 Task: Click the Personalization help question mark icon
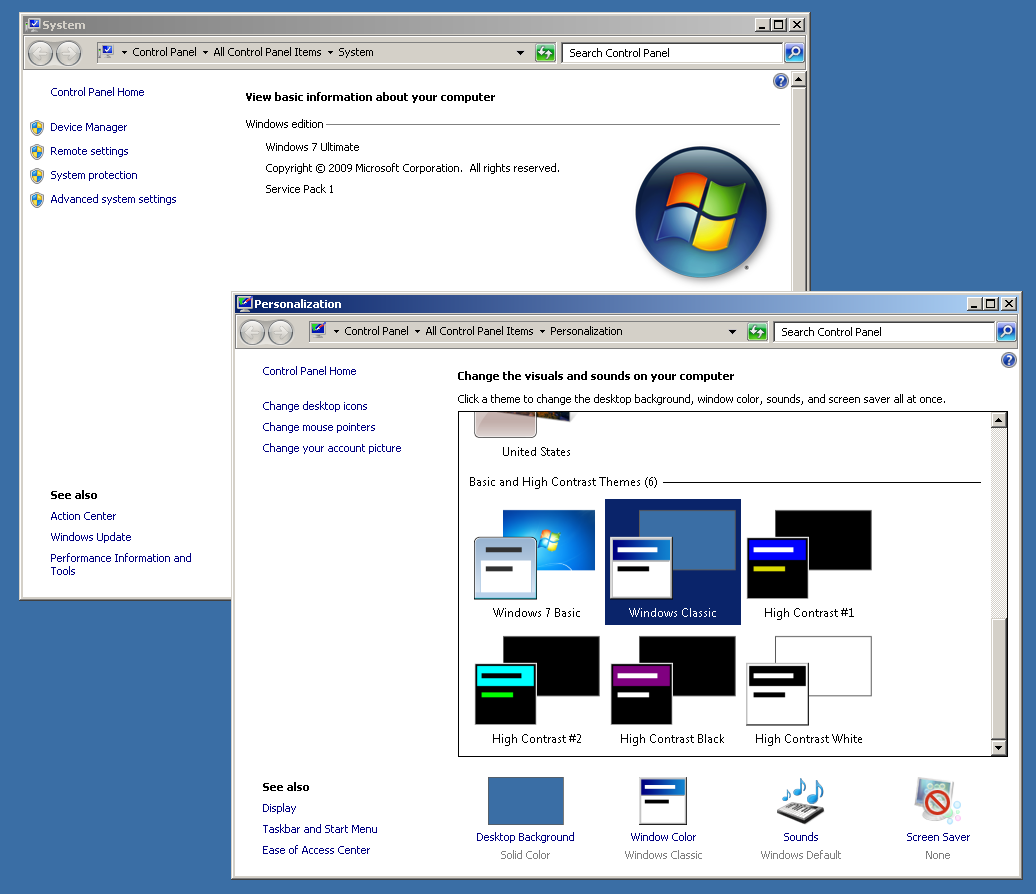[1008, 360]
